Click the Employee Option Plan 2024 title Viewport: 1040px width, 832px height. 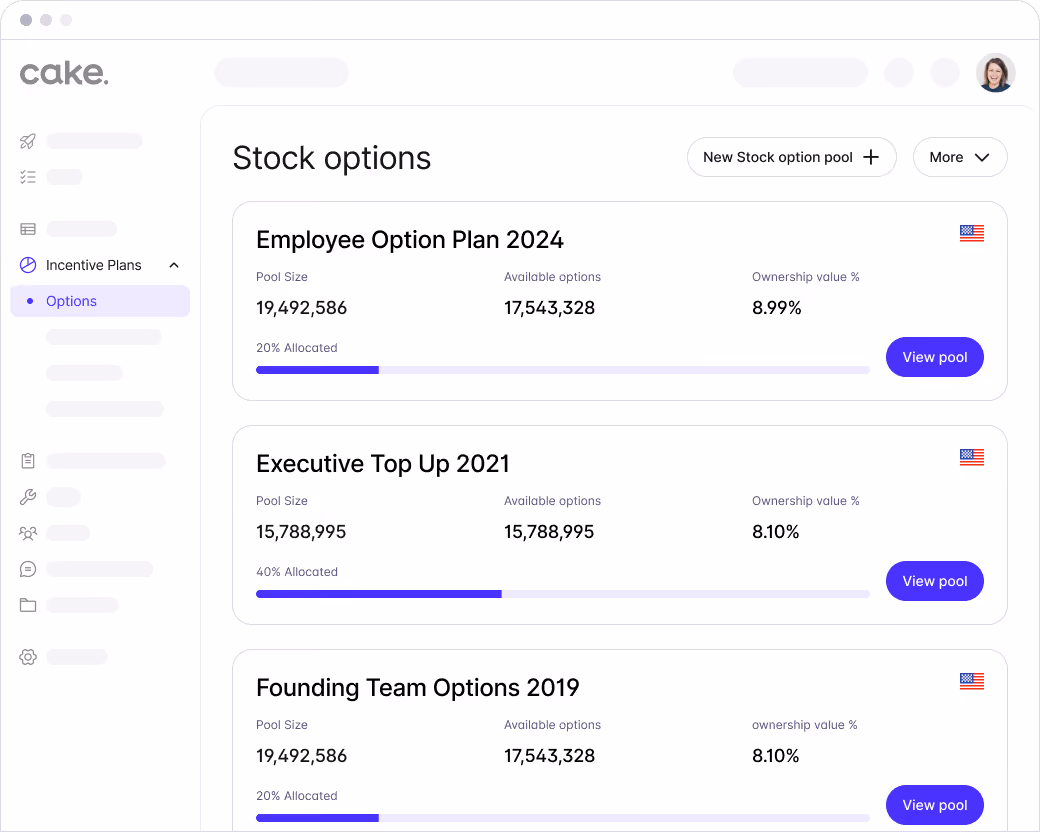click(409, 240)
